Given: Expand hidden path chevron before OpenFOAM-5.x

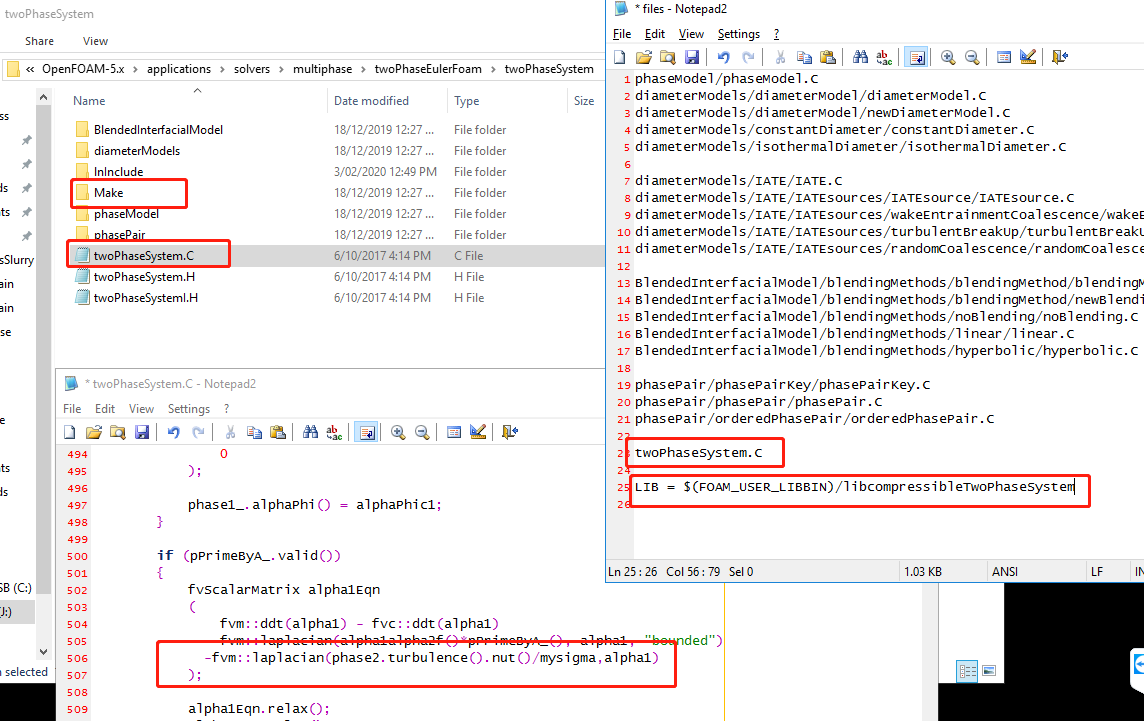Looking at the screenshot, I should click(x=30, y=69).
